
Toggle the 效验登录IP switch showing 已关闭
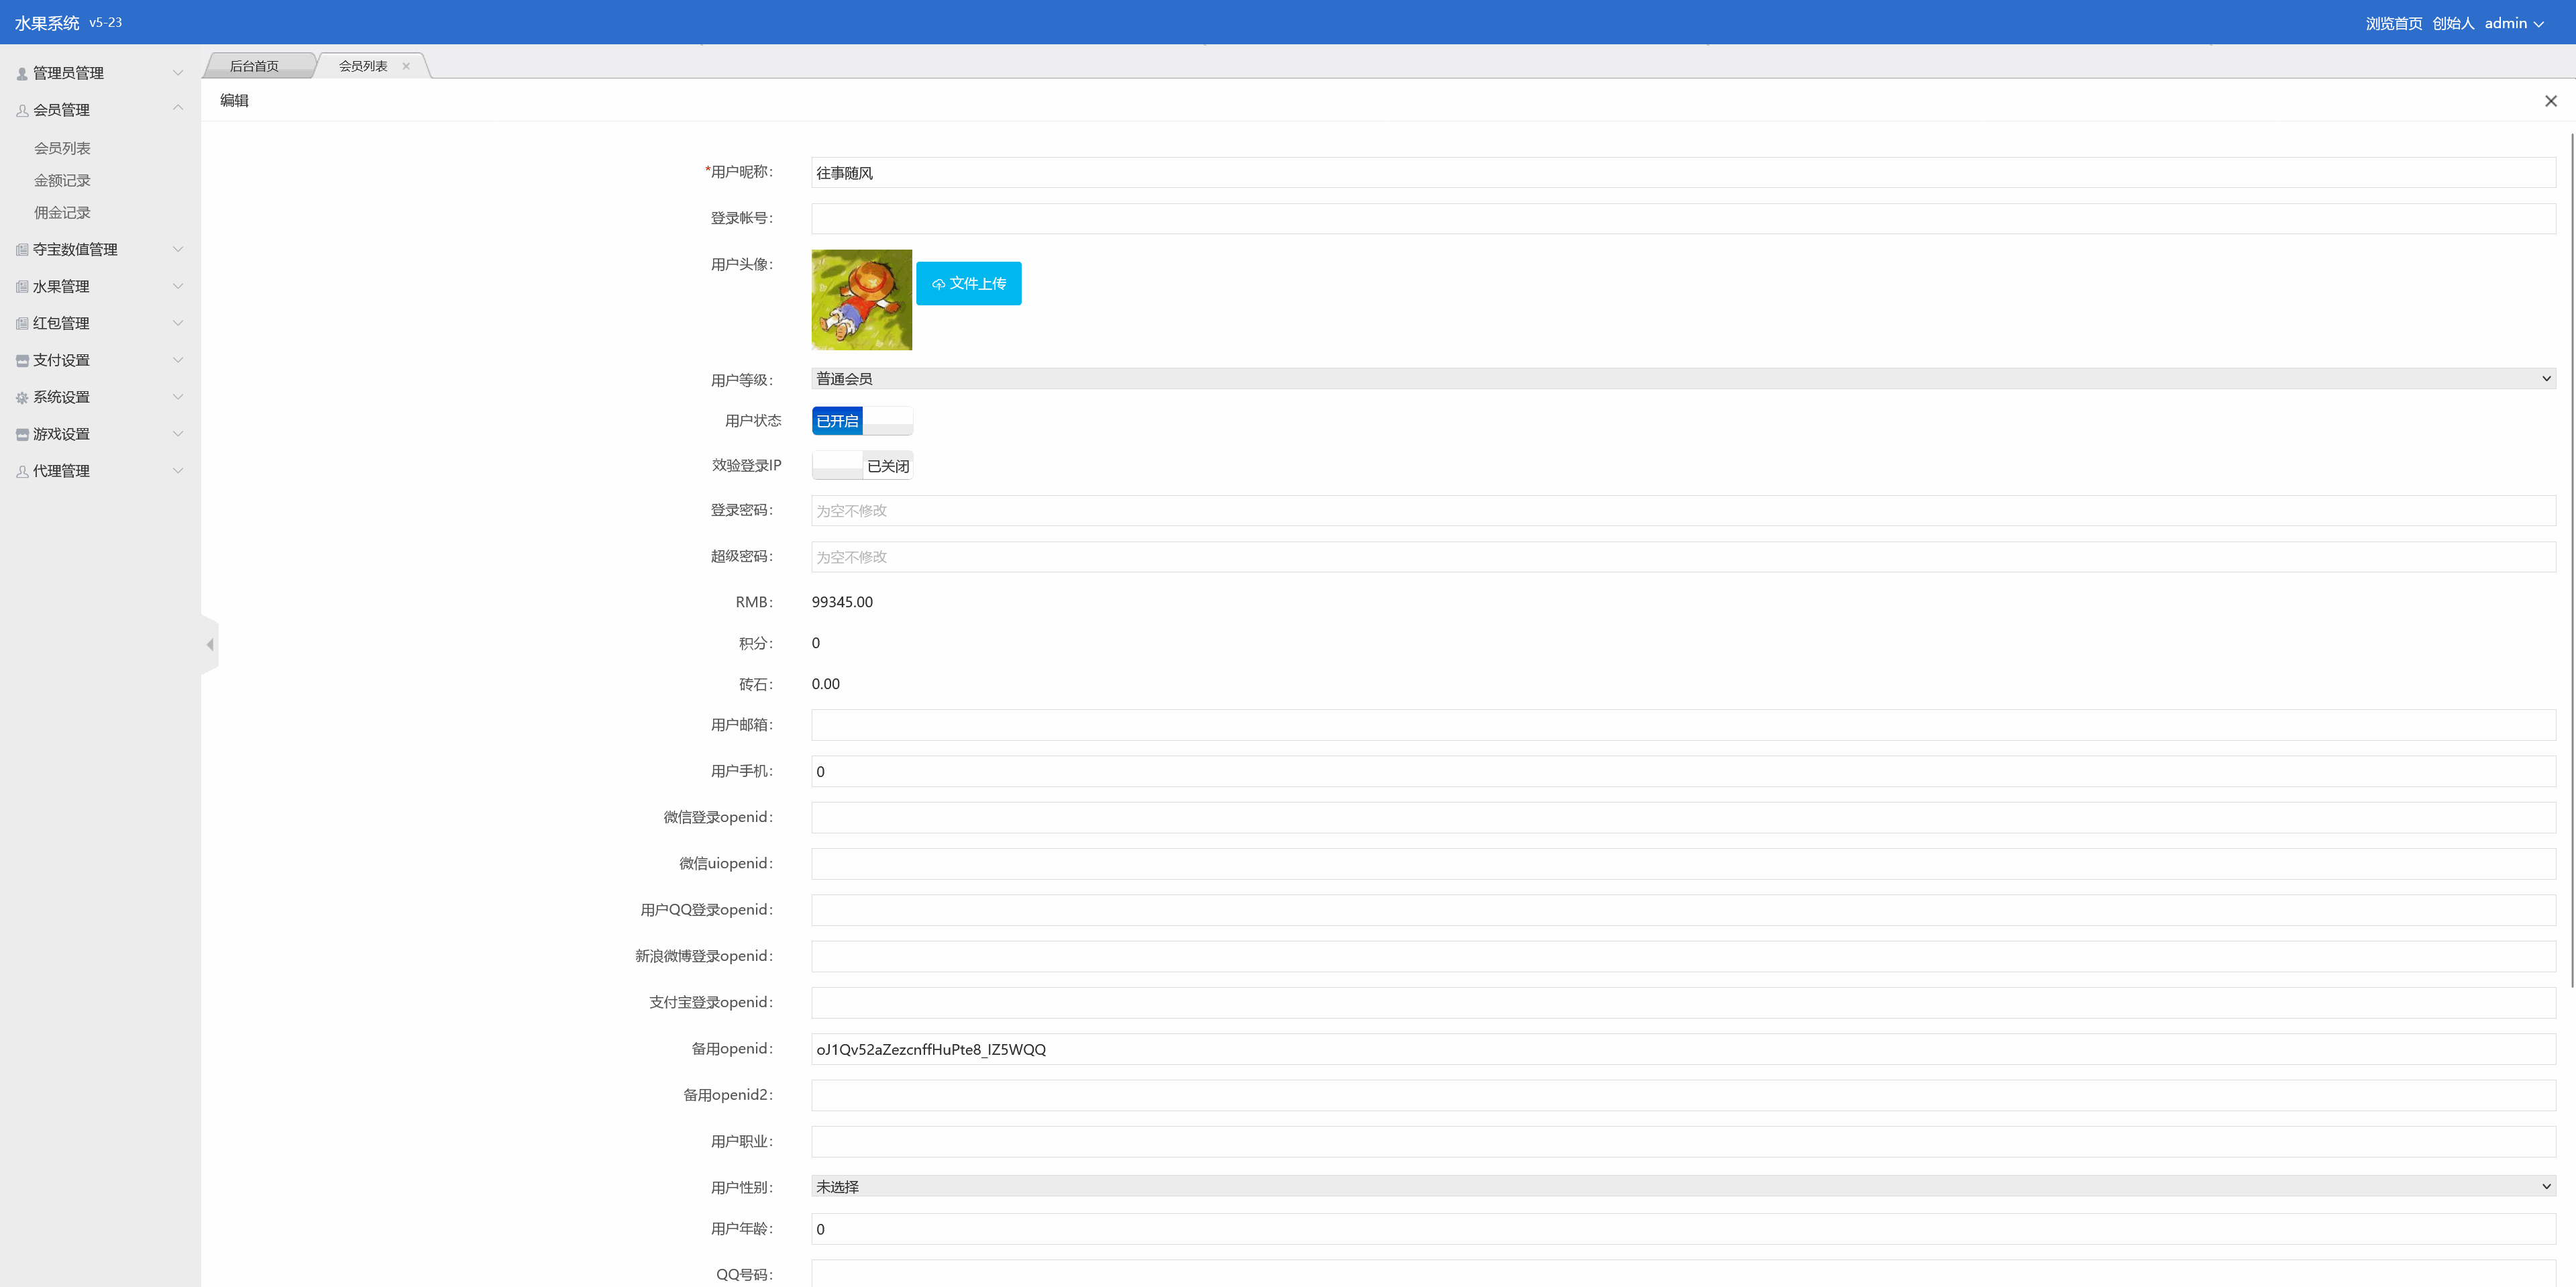coord(861,466)
